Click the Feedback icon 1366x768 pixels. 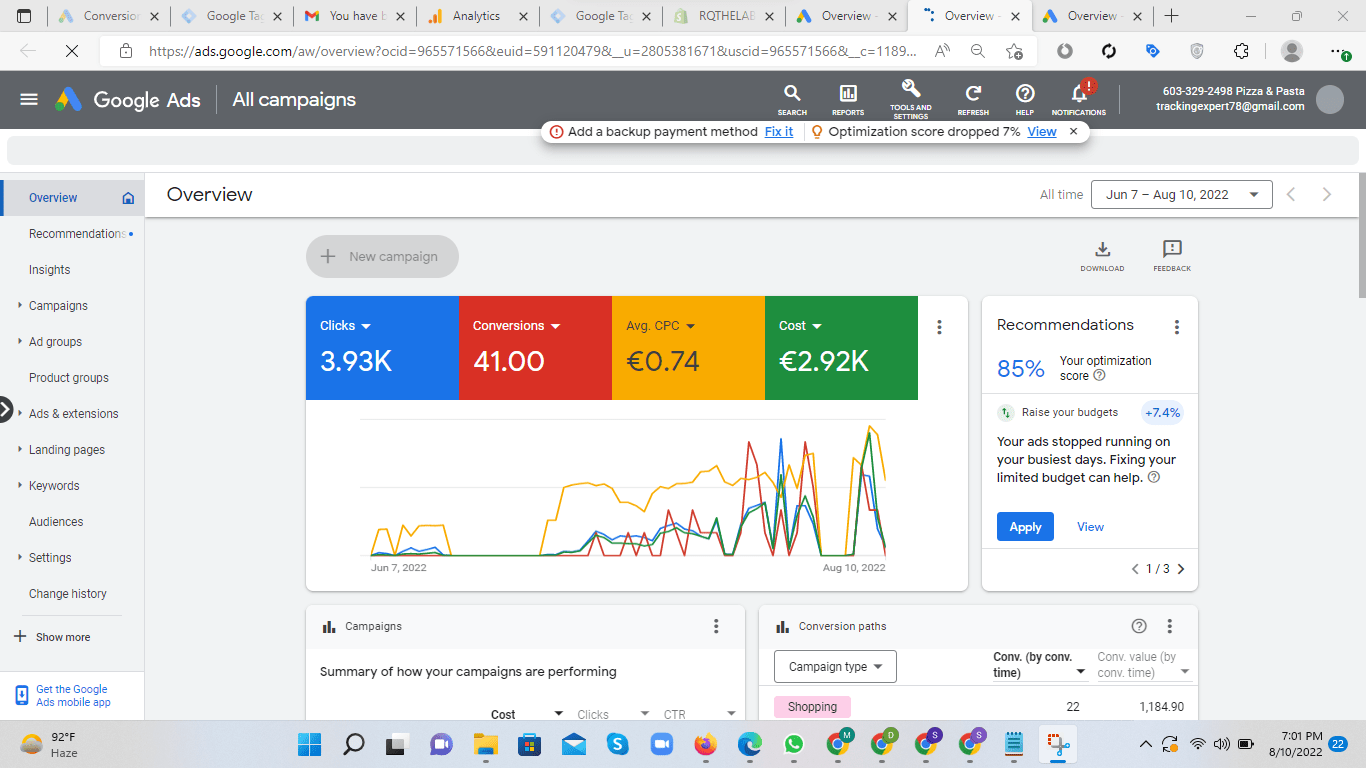tap(1172, 255)
